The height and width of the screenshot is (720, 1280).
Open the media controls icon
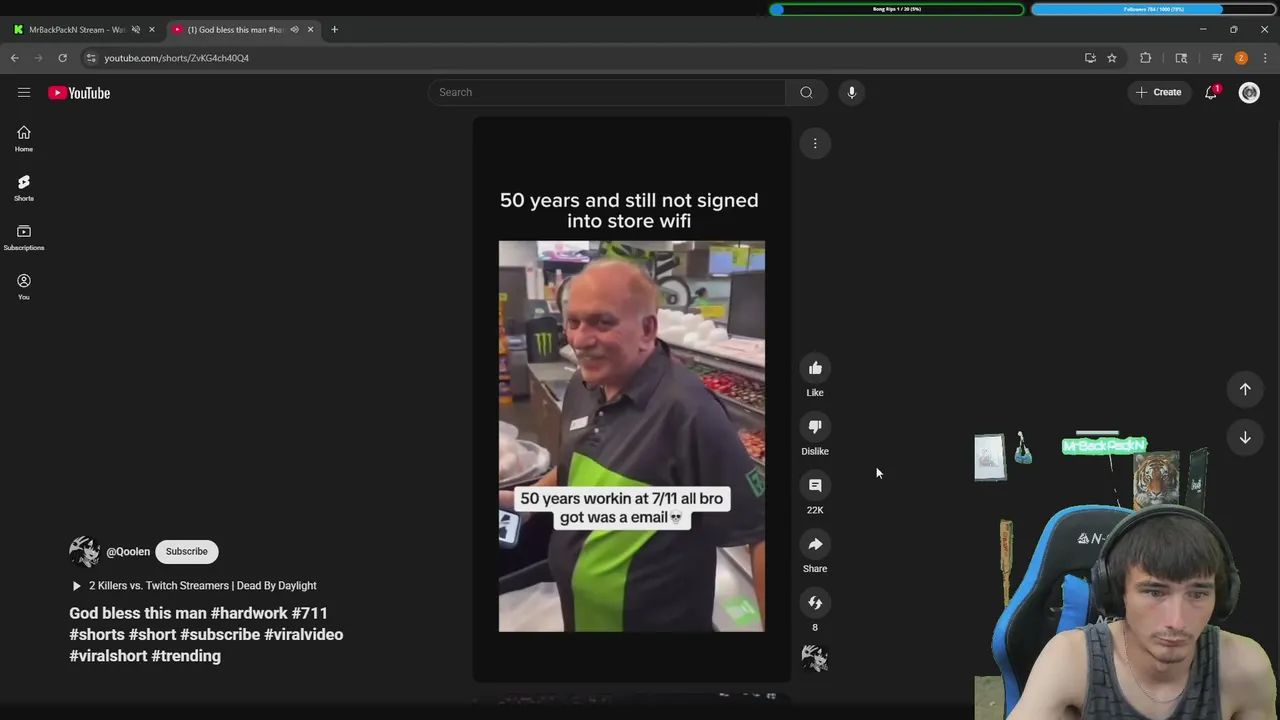pos(1217,58)
